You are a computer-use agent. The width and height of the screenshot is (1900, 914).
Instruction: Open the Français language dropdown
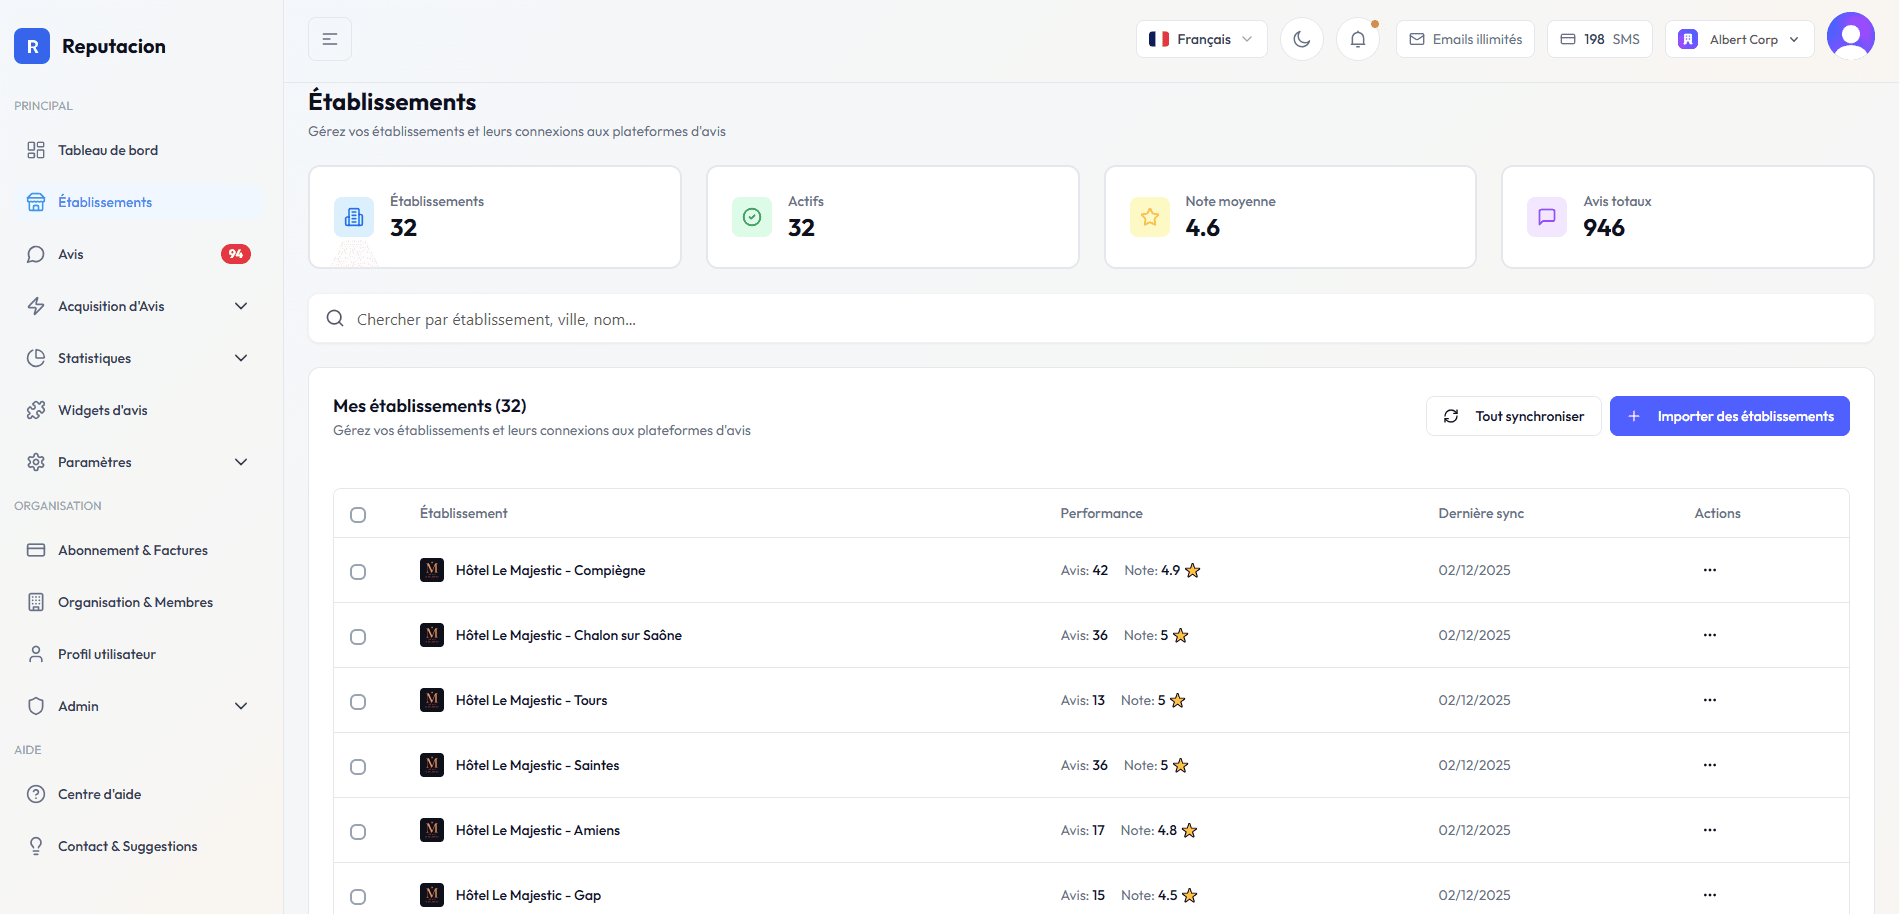click(x=1200, y=38)
